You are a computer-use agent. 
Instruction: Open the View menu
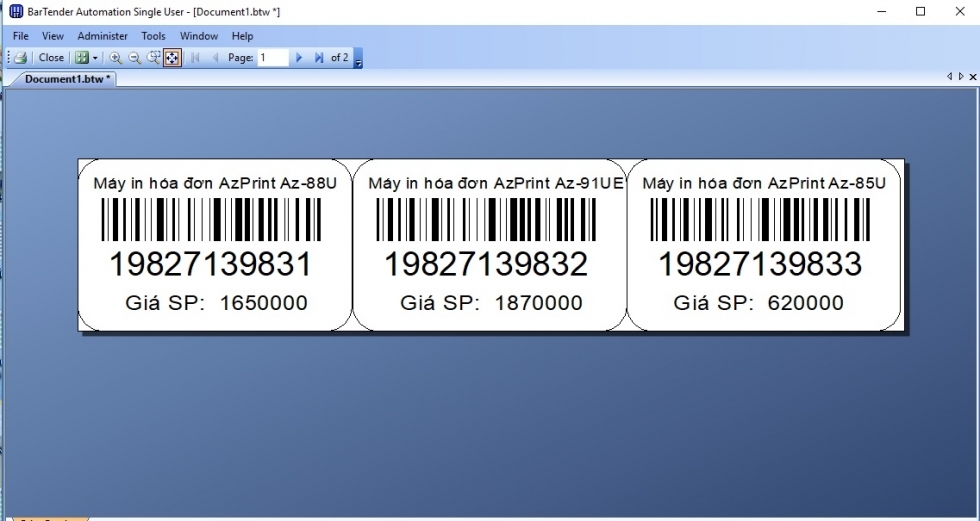52,36
